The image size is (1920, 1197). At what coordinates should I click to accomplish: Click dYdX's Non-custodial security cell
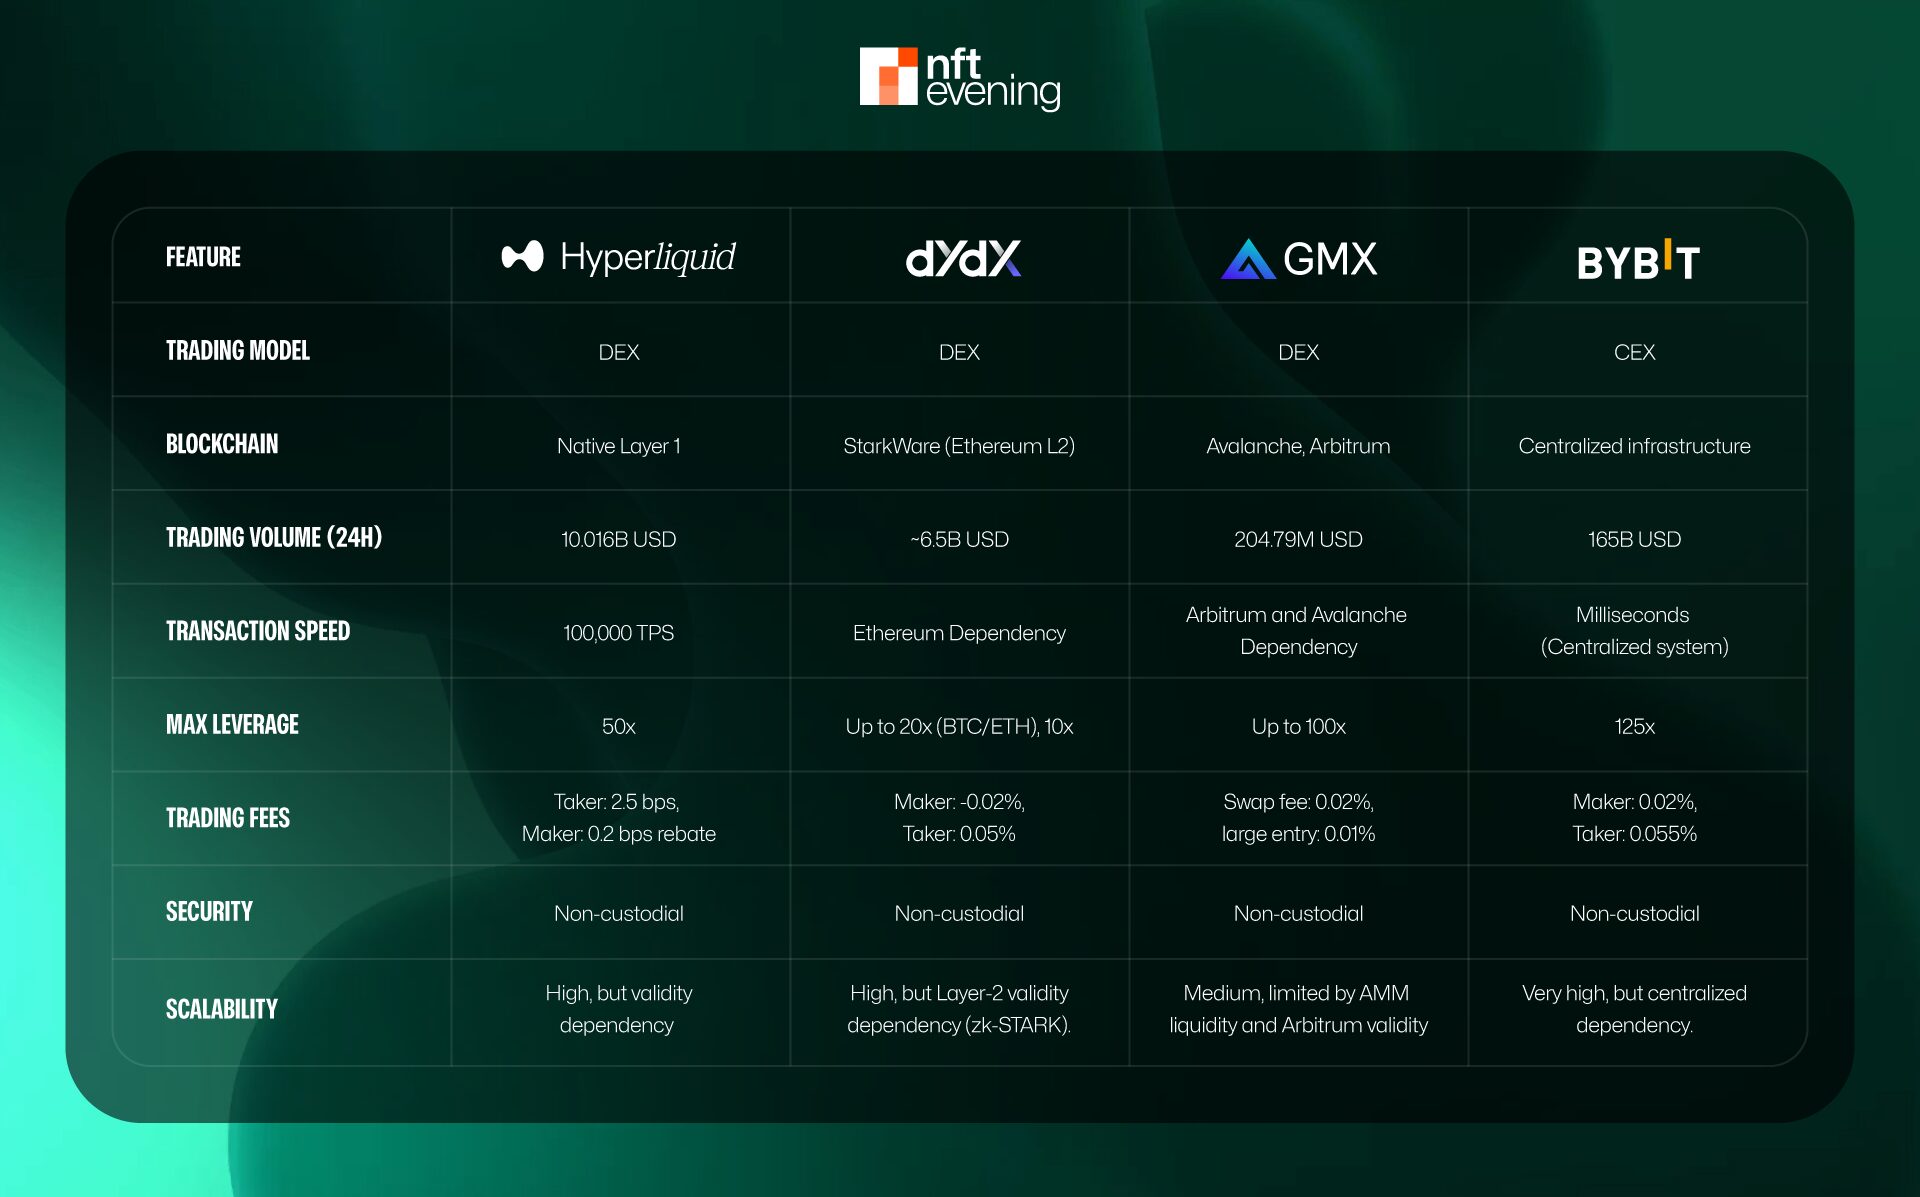(x=959, y=913)
